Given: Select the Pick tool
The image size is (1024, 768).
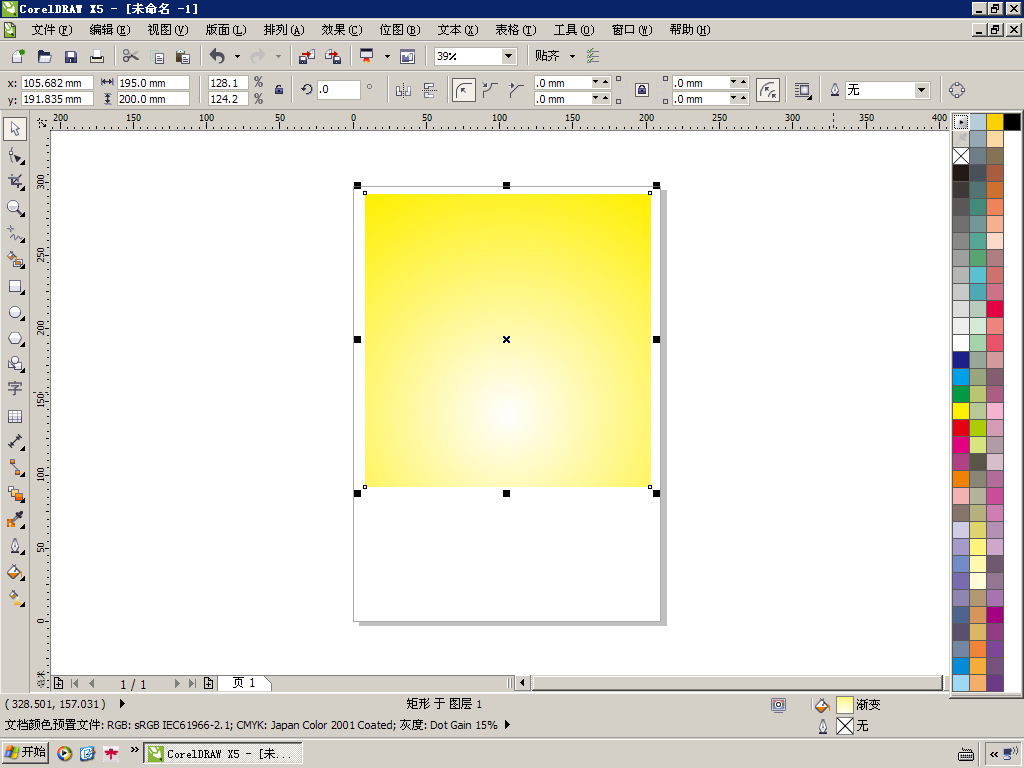Looking at the screenshot, I should point(15,129).
